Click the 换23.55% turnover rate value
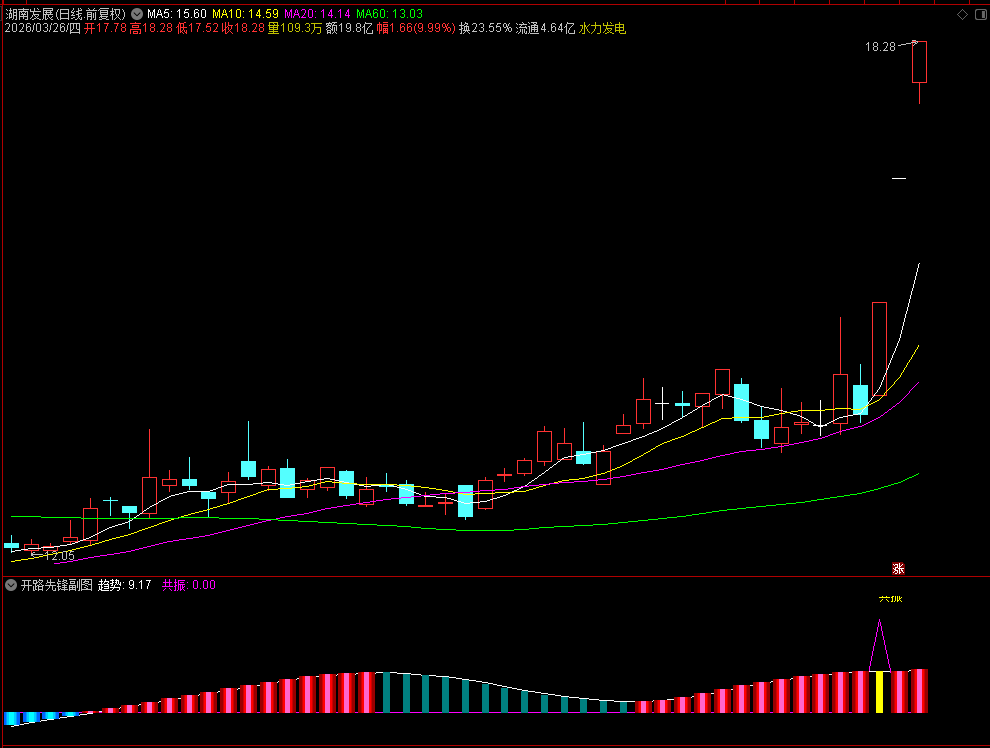The height and width of the screenshot is (748, 990). click(x=486, y=28)
